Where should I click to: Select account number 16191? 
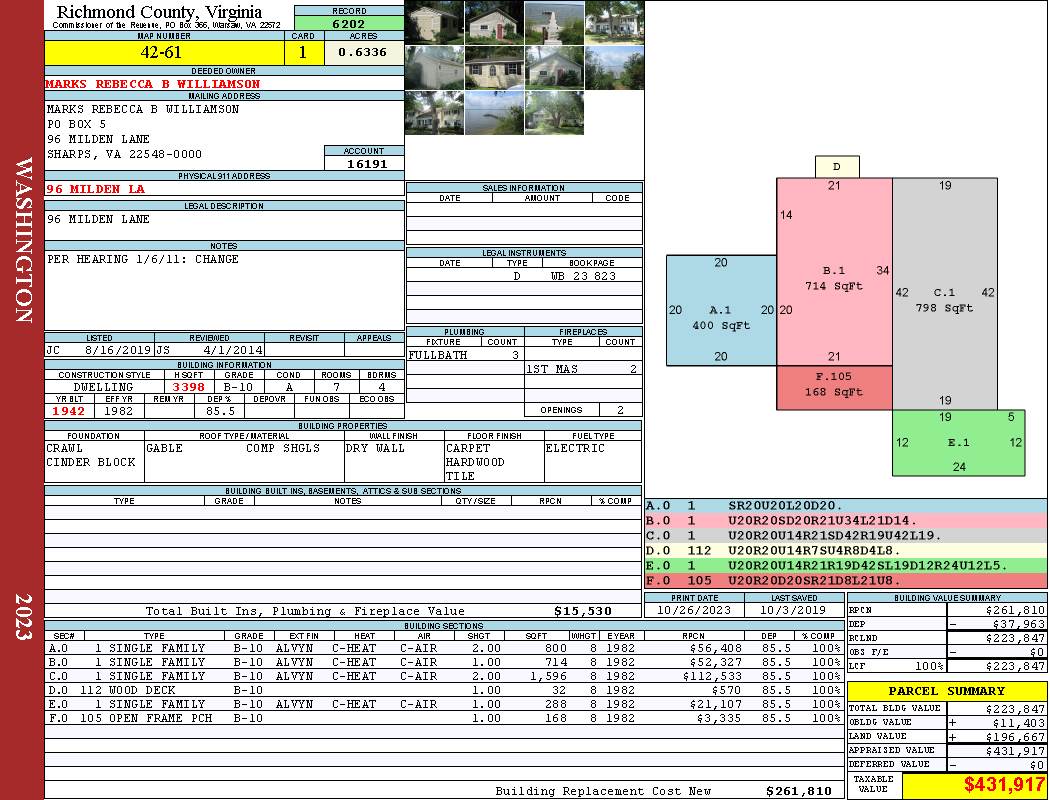pos(366,163)
